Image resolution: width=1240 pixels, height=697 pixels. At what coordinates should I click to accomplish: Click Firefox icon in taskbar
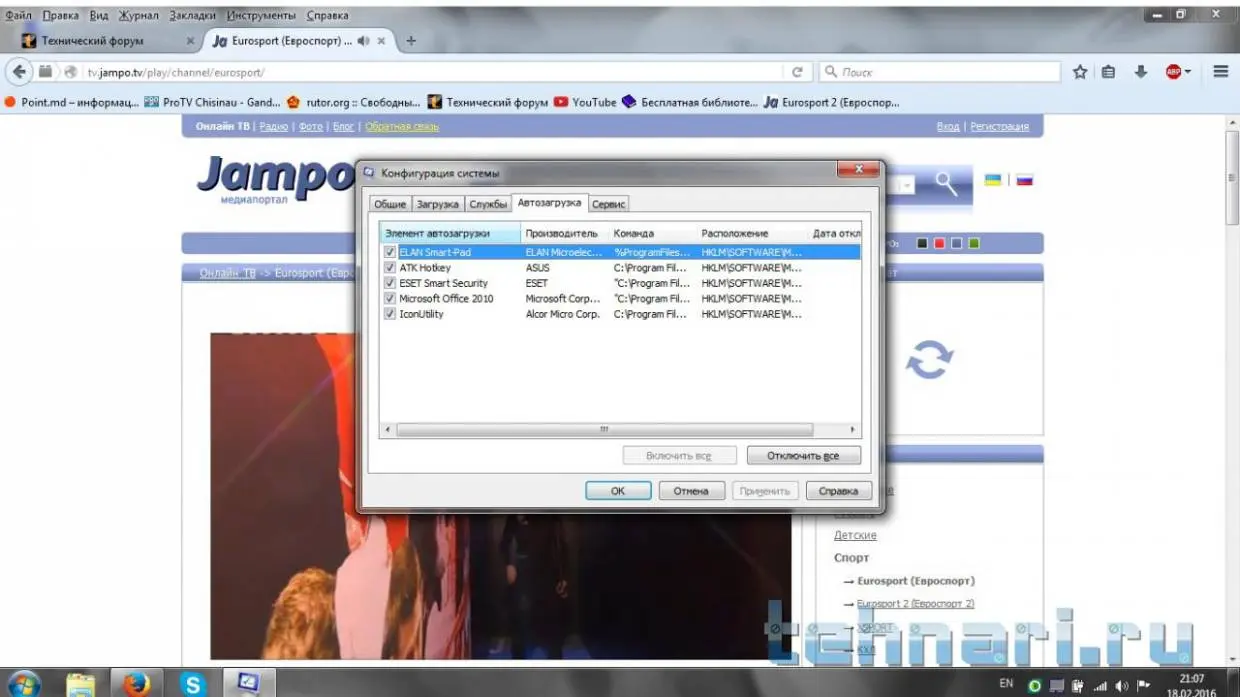pyautogui.click(x=137, y=684)
